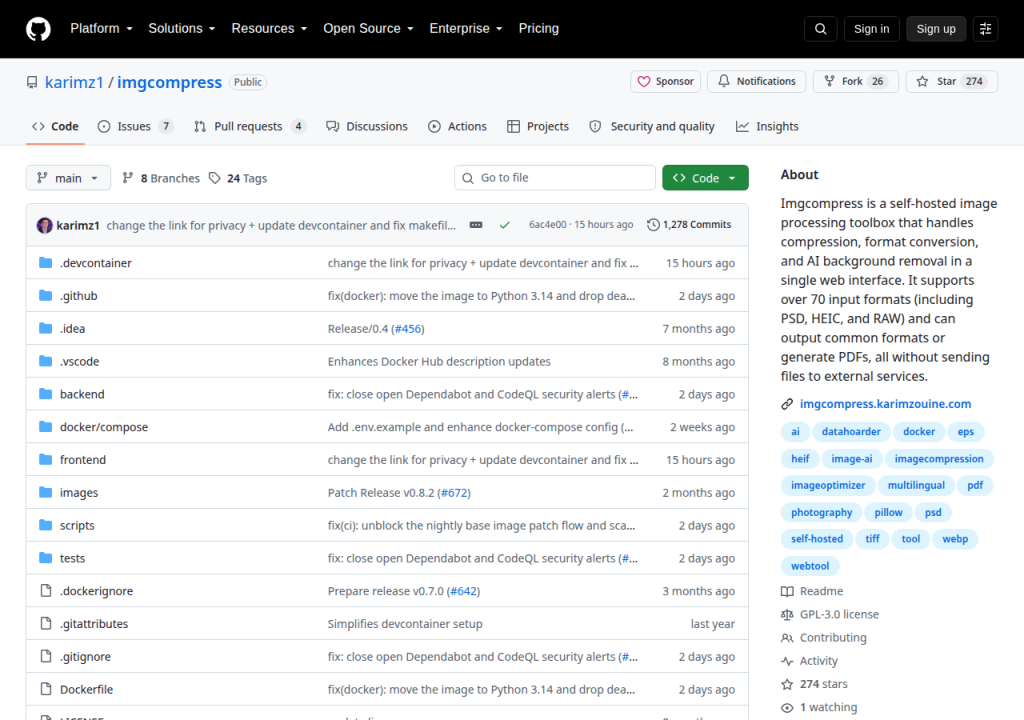View the 24 Tags link

(238, 178)
